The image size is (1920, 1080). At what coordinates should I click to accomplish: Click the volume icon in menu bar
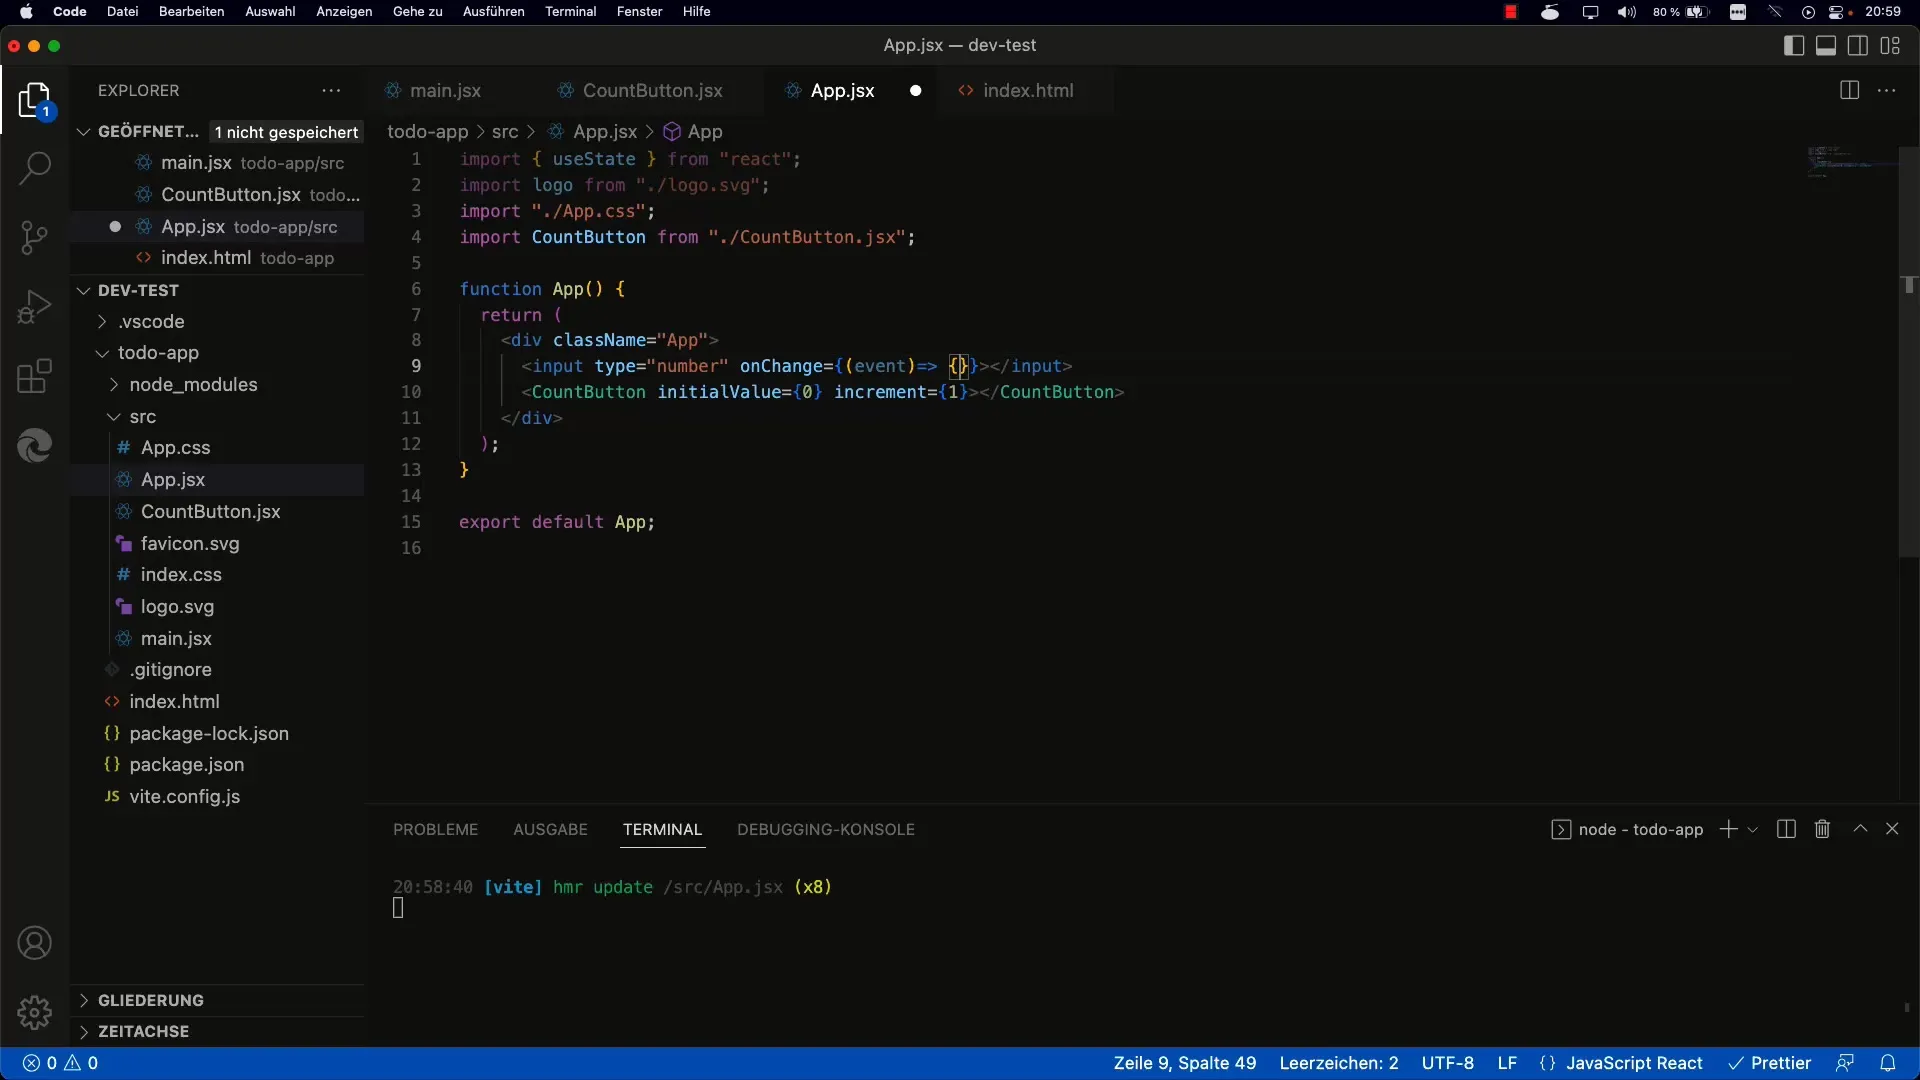[x=1627, y=12]
